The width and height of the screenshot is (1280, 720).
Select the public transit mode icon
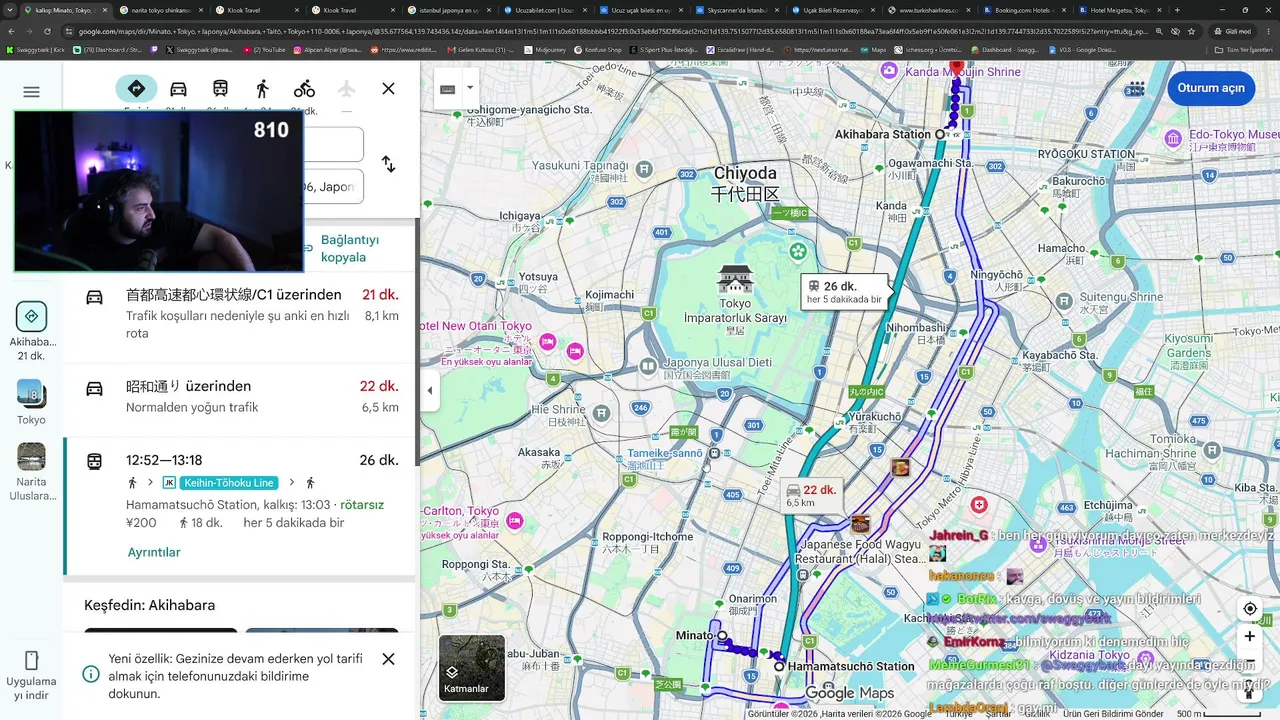tap(220, 89)
